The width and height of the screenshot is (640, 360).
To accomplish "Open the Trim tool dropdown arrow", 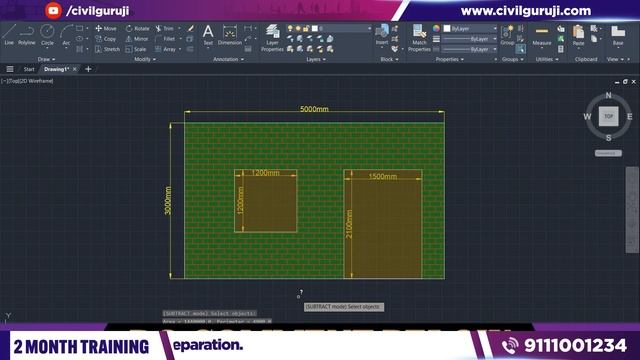I will 179,29.
